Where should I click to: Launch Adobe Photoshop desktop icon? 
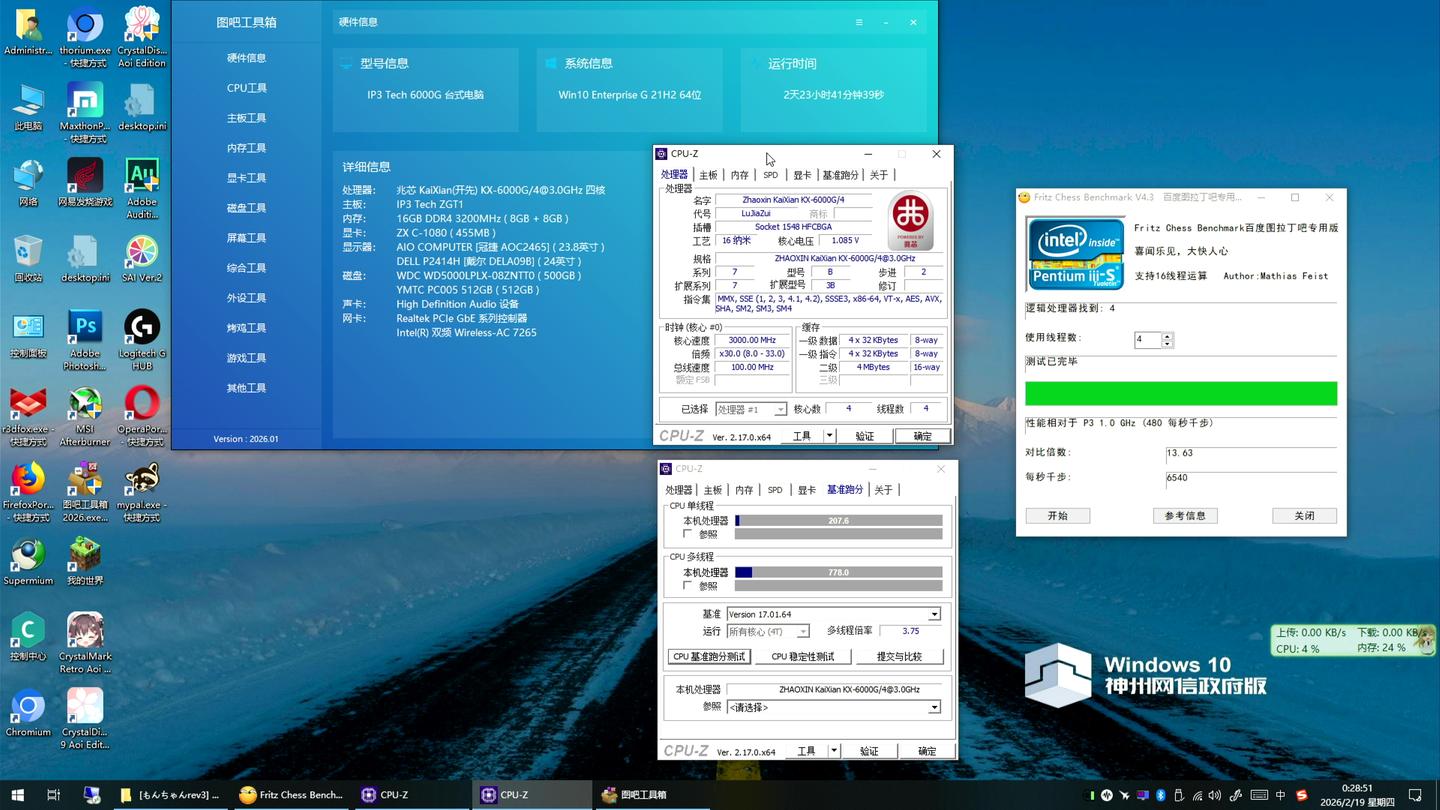[85, 340]
